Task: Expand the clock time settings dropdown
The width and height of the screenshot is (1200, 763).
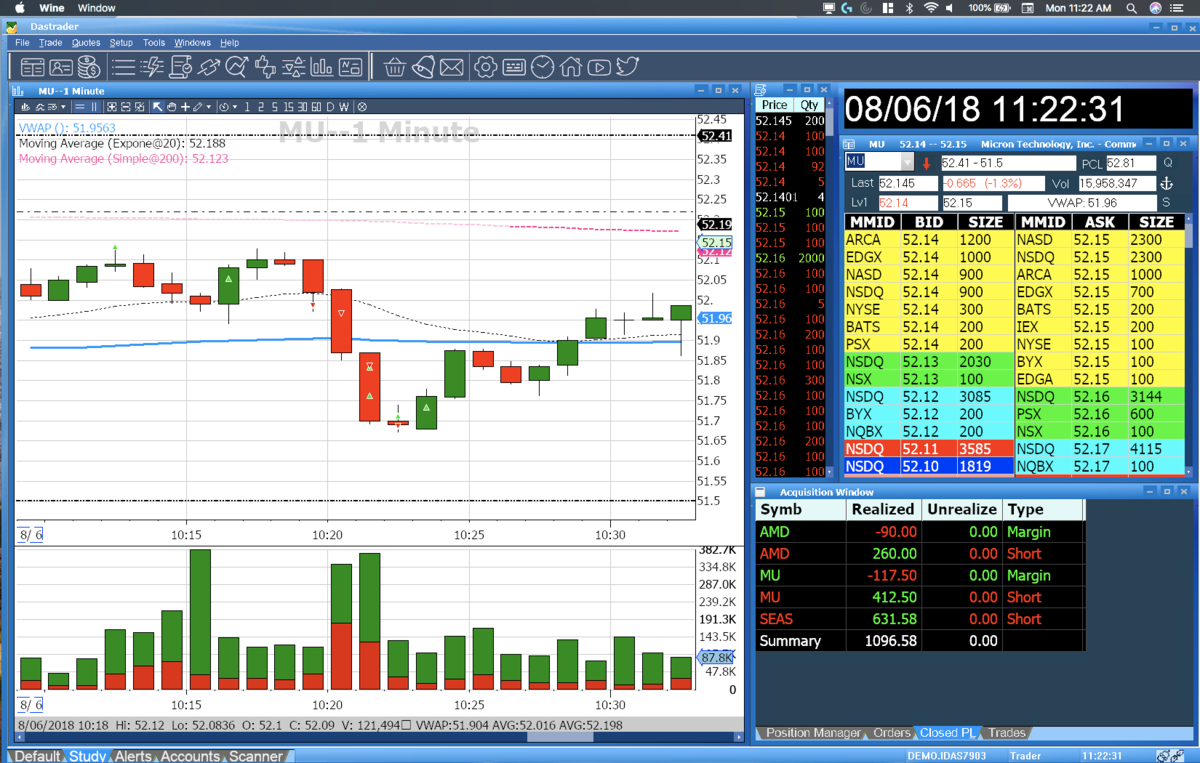Action: point(235,107)
